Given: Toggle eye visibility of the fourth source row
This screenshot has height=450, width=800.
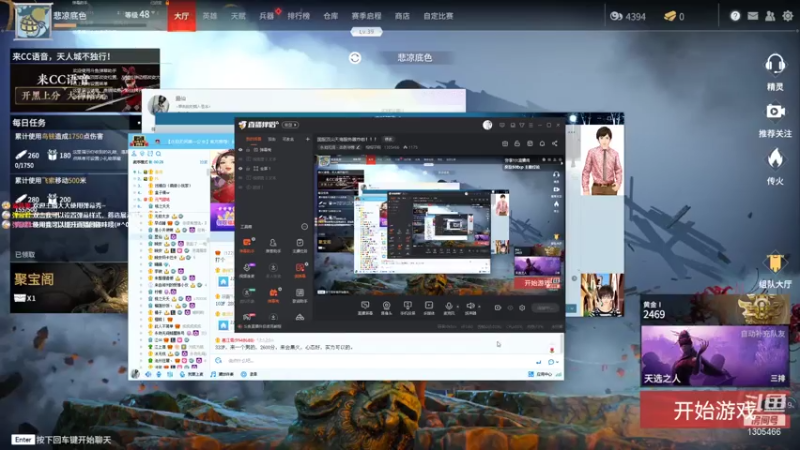Looking at the screenshot, I should coord(241,178).
